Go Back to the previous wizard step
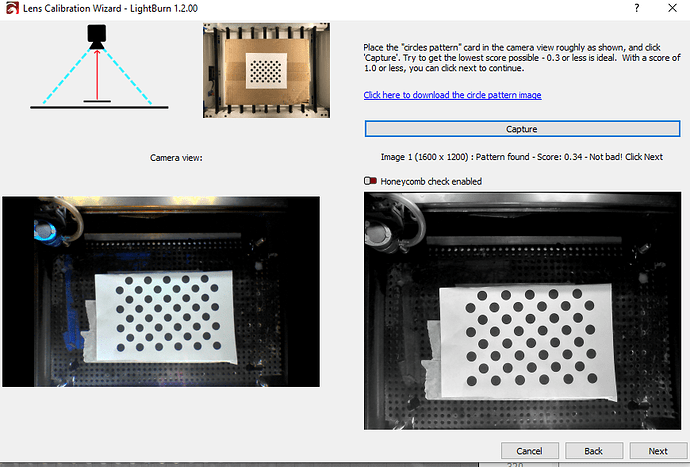This screenshot has width=690, height=467. pos(594,451)
